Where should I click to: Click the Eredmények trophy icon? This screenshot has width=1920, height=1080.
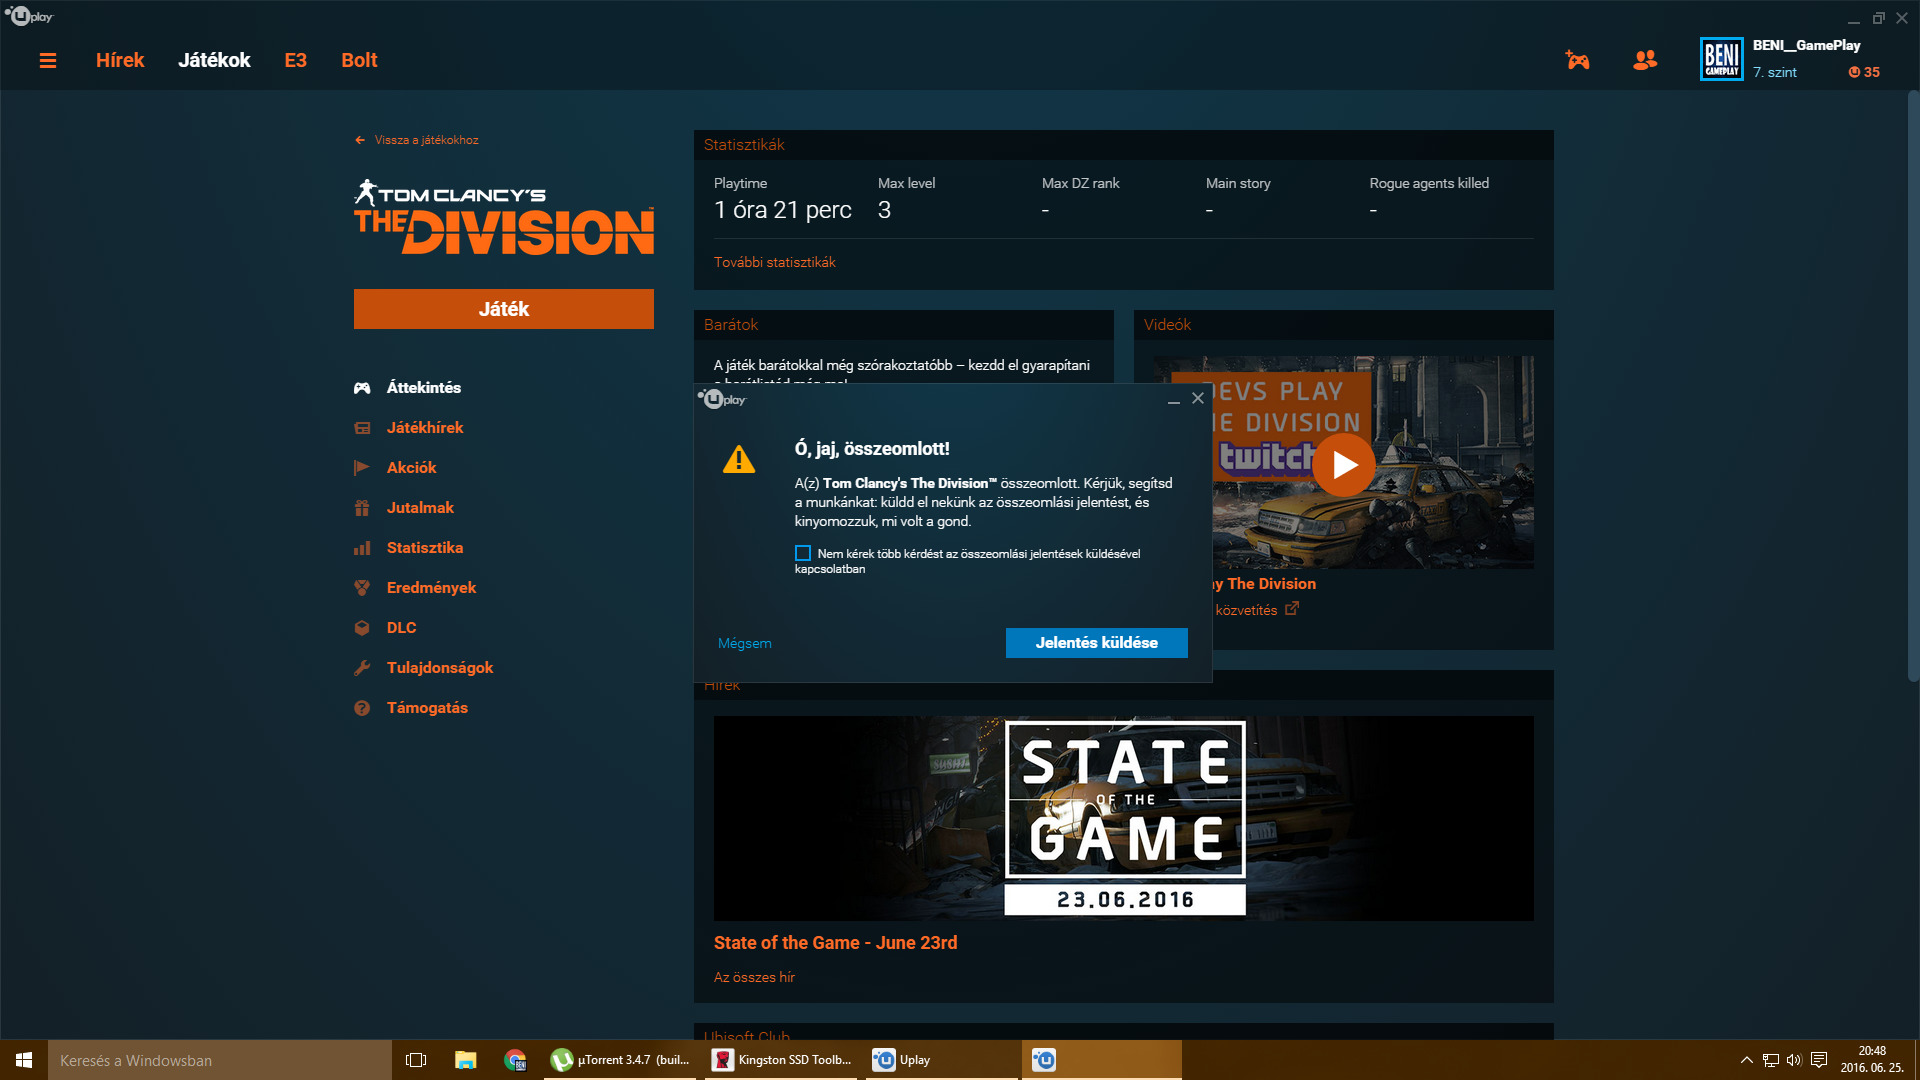(362, 588)
